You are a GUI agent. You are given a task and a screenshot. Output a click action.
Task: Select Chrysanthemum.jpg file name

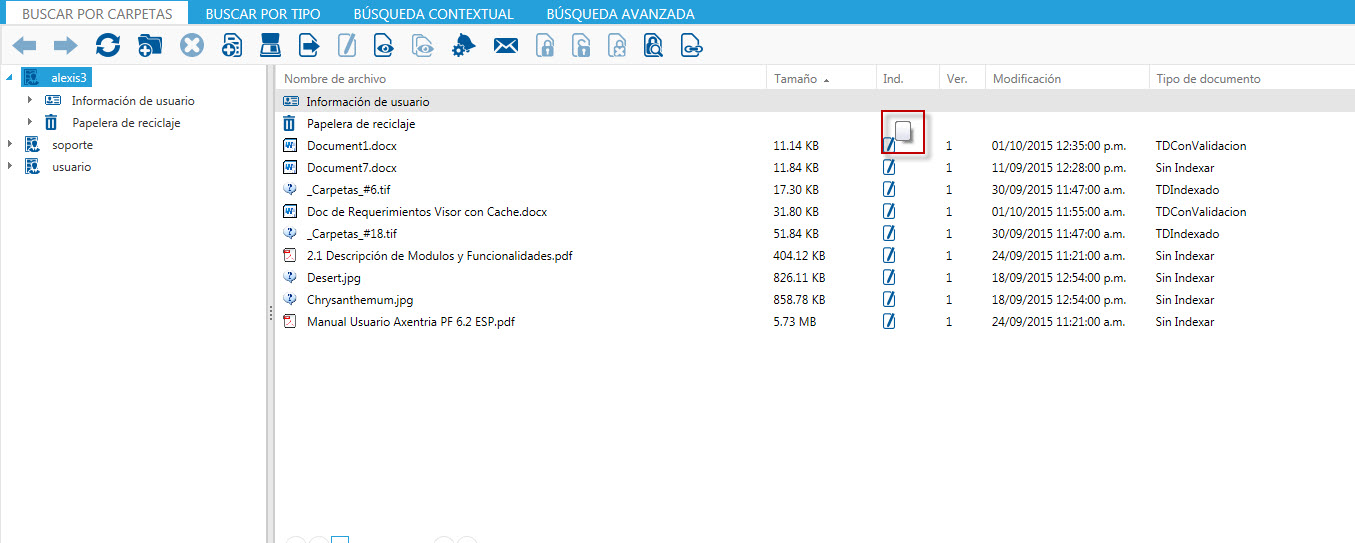pos(360,300)
